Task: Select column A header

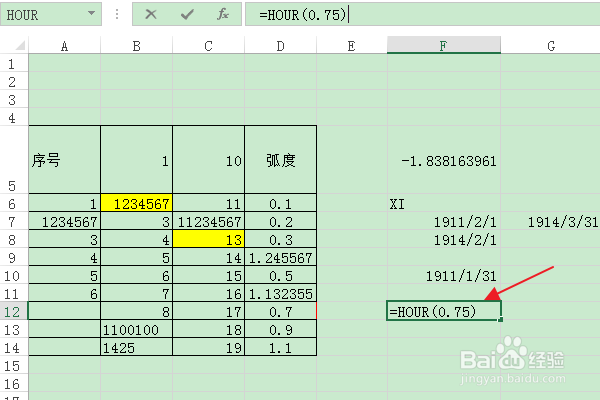Action: [64, 46]
